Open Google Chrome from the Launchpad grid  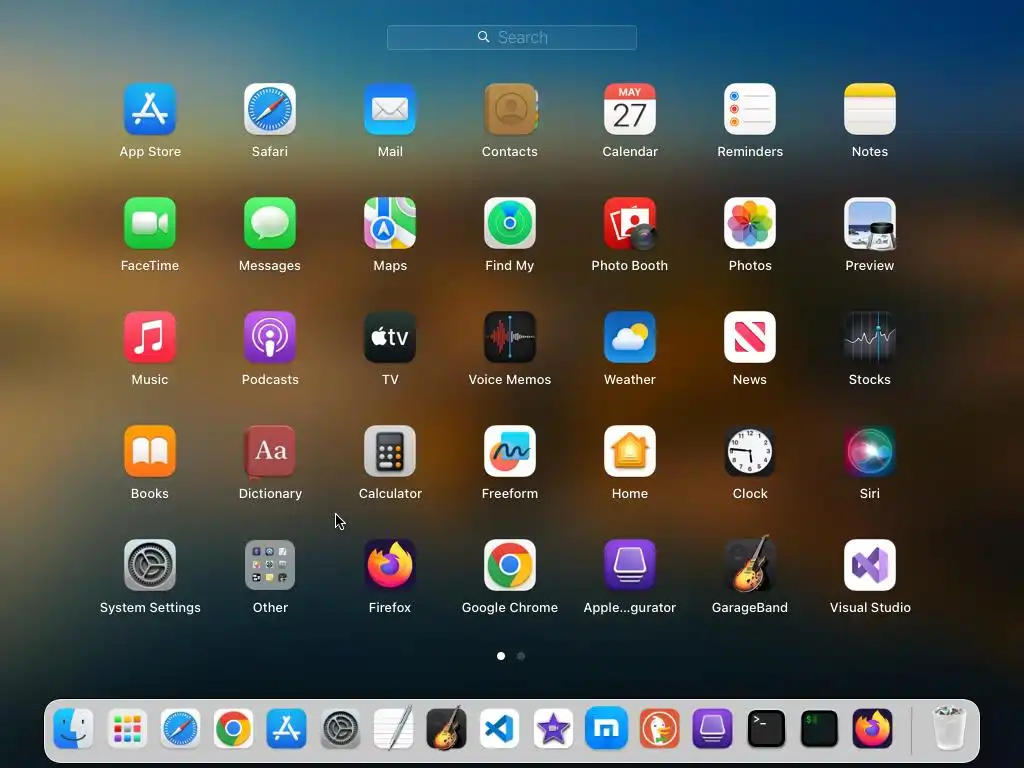510,565
